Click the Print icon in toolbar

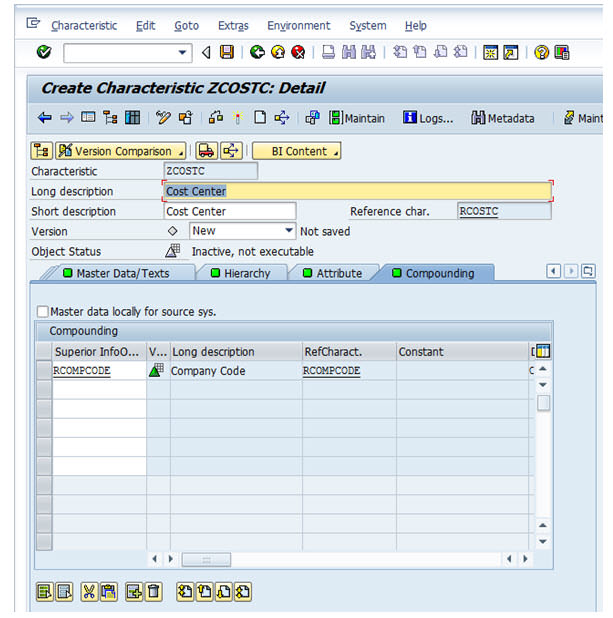click(328, 52)
